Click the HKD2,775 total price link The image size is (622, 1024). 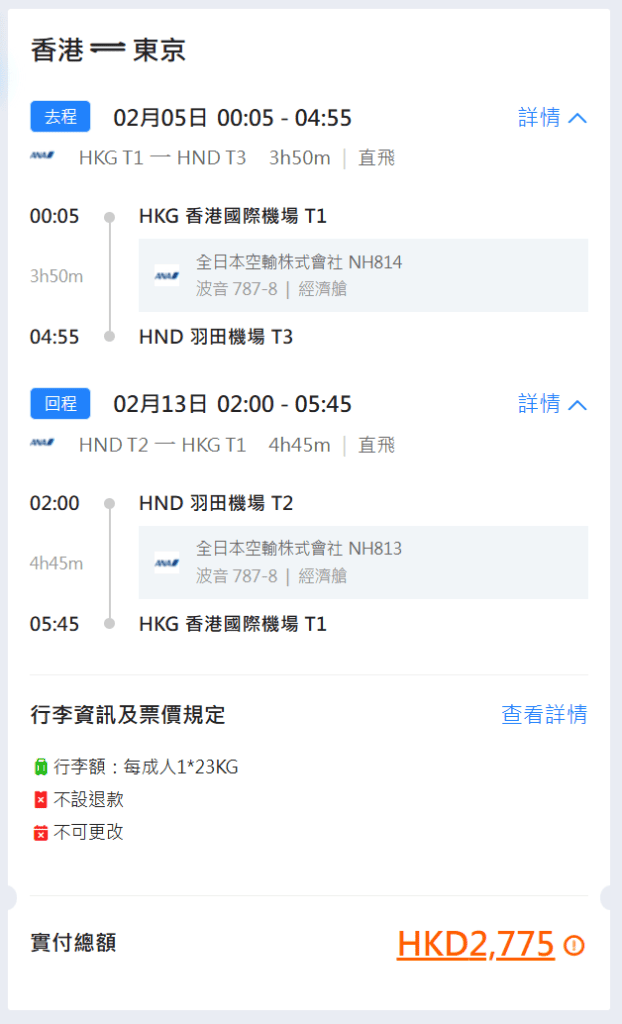click(x=475, y=944)
